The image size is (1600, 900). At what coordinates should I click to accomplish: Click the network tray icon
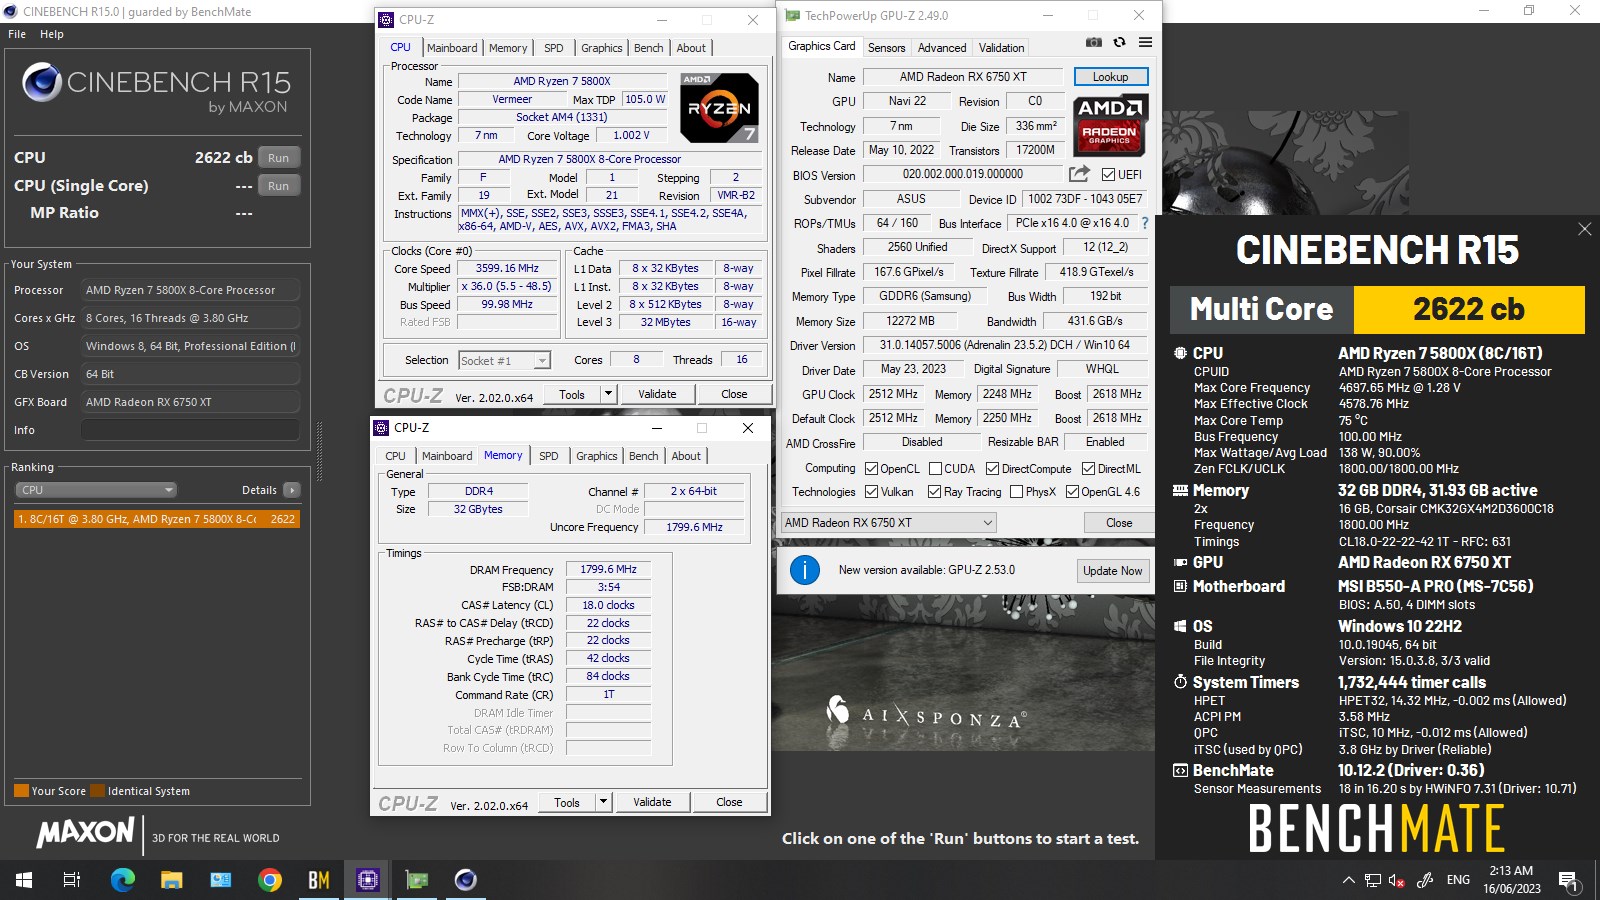tap(1373, 881)
